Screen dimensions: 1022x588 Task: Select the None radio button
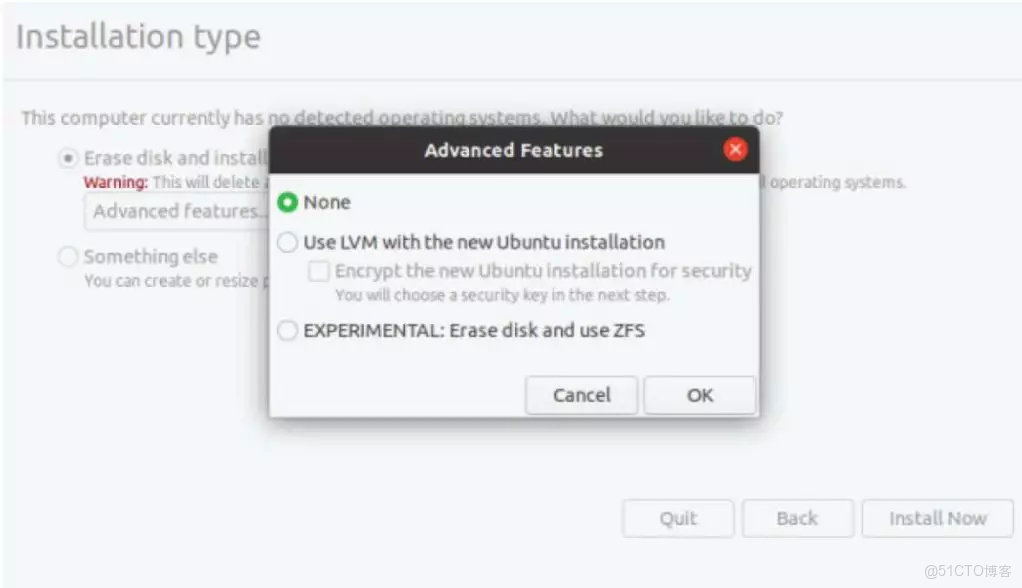[x=288, y=202]
